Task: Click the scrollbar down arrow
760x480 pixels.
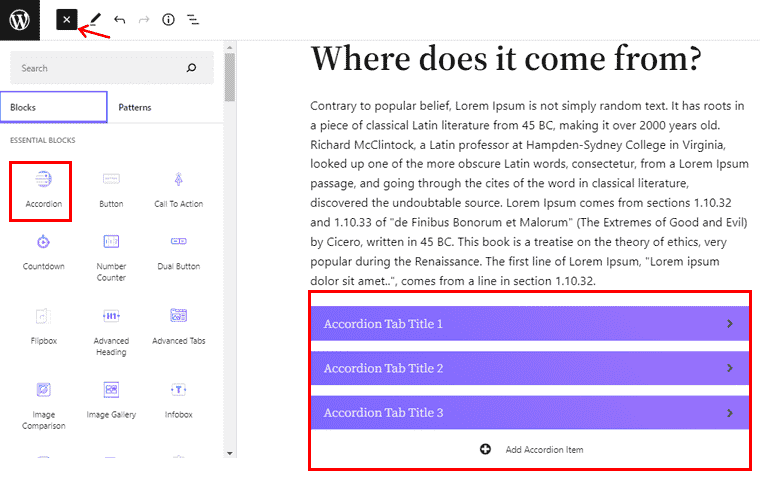Action: [x=230, y=453]
